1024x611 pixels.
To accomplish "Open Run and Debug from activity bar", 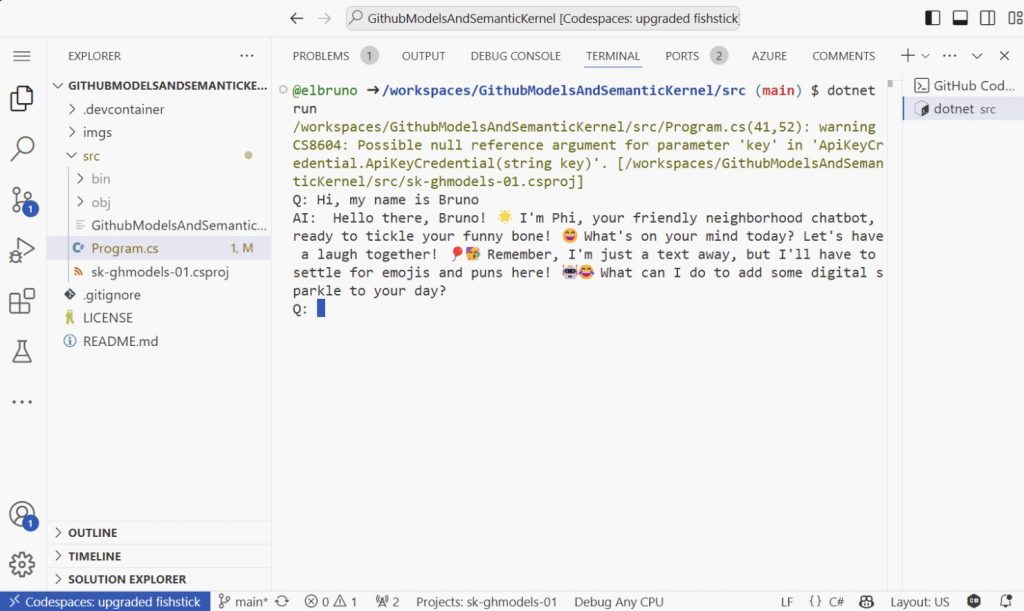I will pos(22,251).
